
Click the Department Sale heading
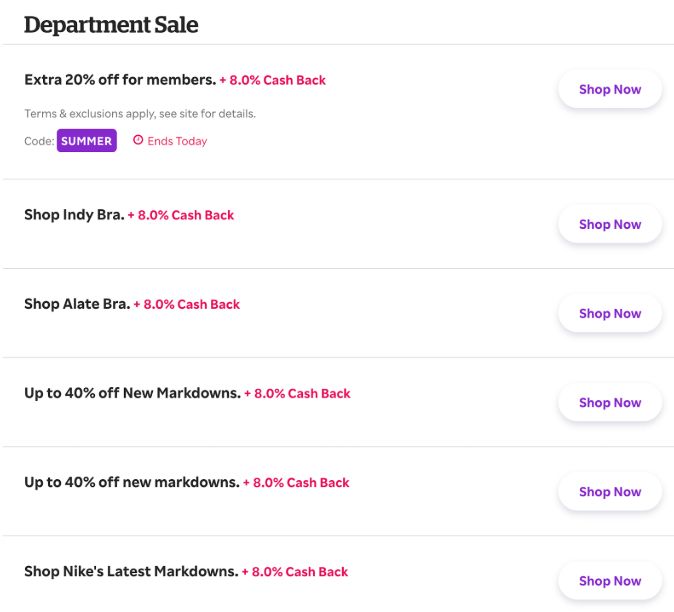(x=111, y=25)
